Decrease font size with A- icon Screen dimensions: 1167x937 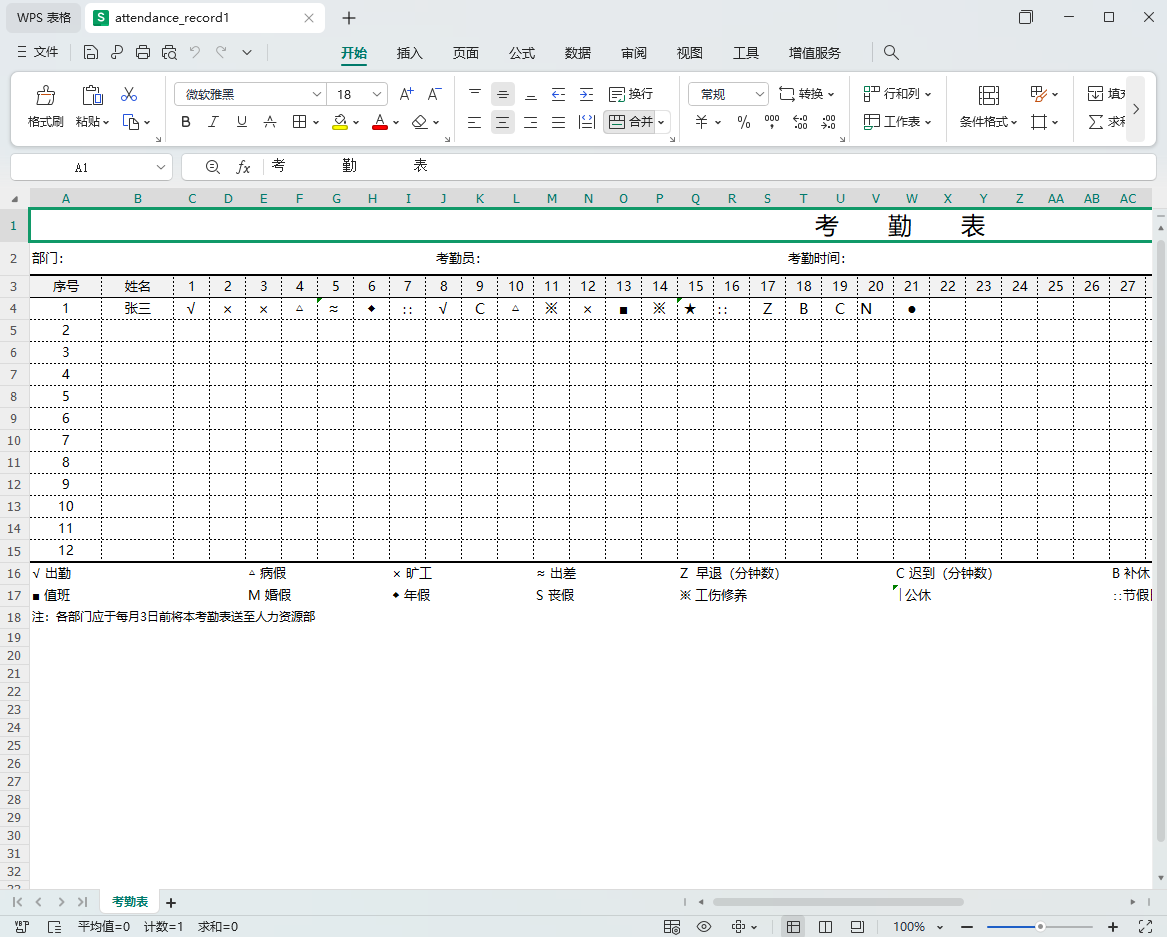pyautogui.click(x=435, y=94)
